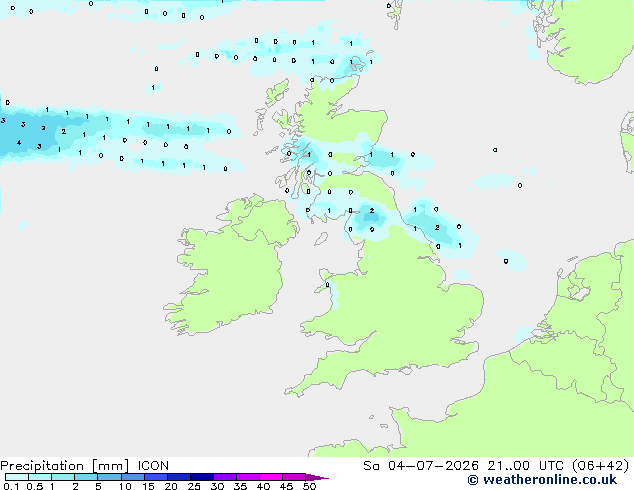Pick legend swatch between 30 and 35
Screen dimensions: 634x490
pos(224,477)
